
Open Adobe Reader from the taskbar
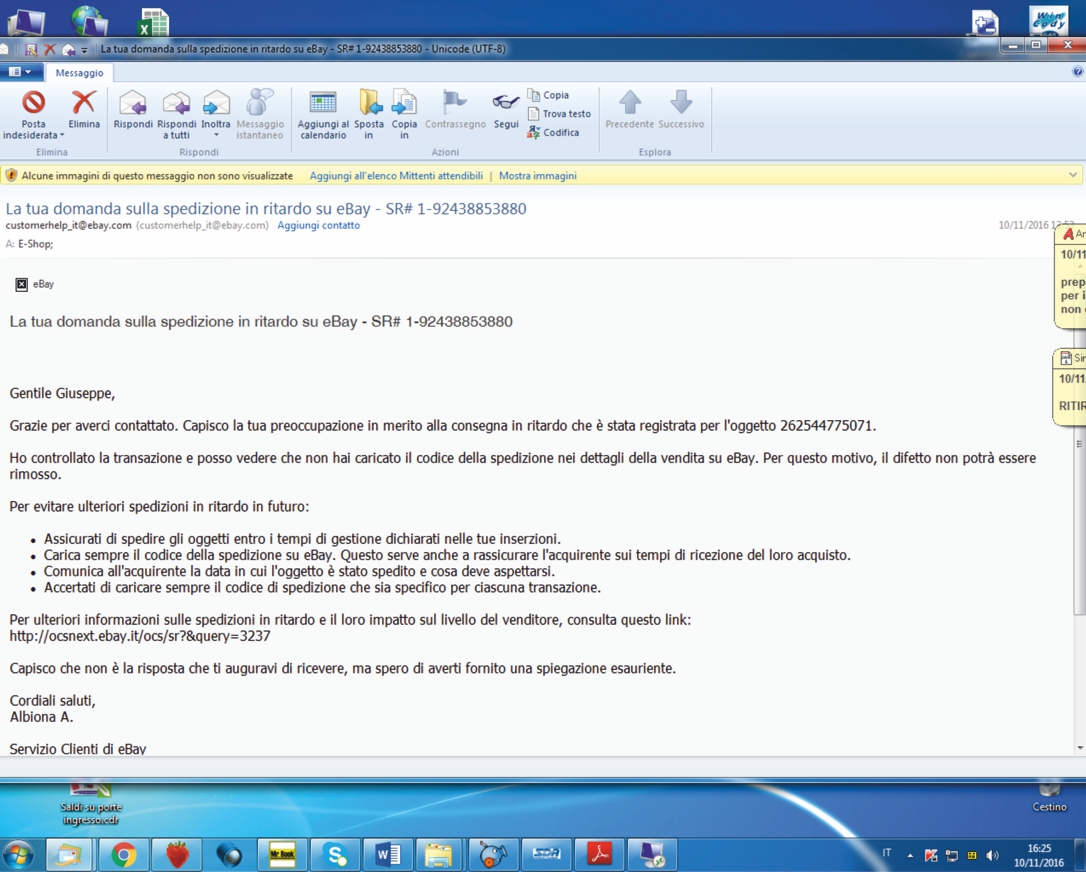pos(599,855)
